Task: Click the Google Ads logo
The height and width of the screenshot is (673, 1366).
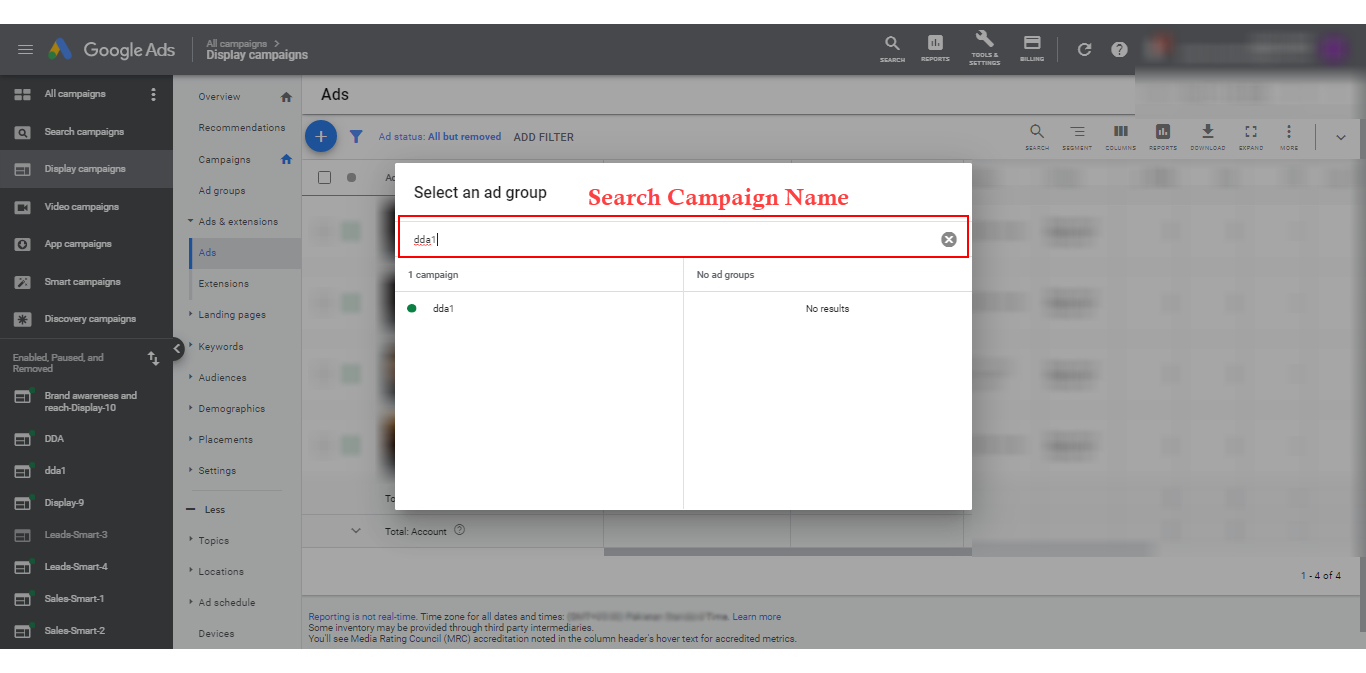Action: pos(112,50)
